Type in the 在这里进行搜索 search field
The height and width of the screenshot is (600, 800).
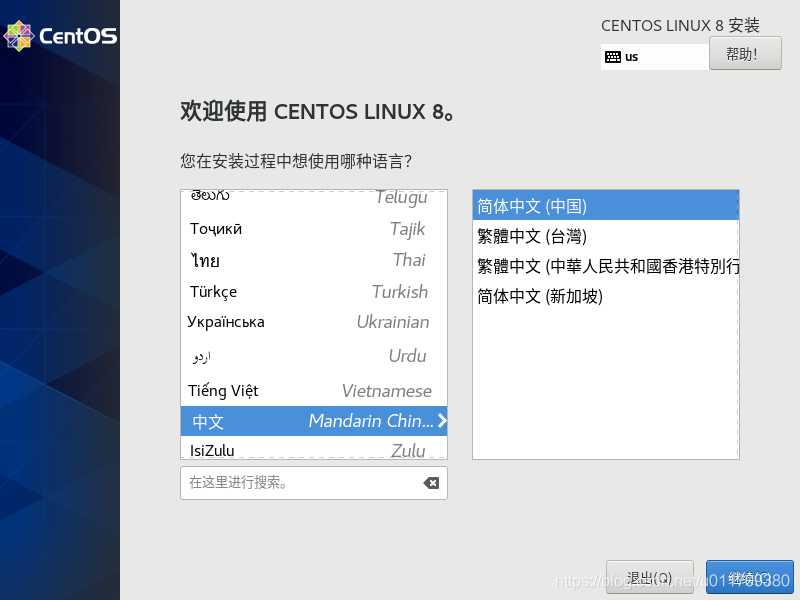point(300,483)
